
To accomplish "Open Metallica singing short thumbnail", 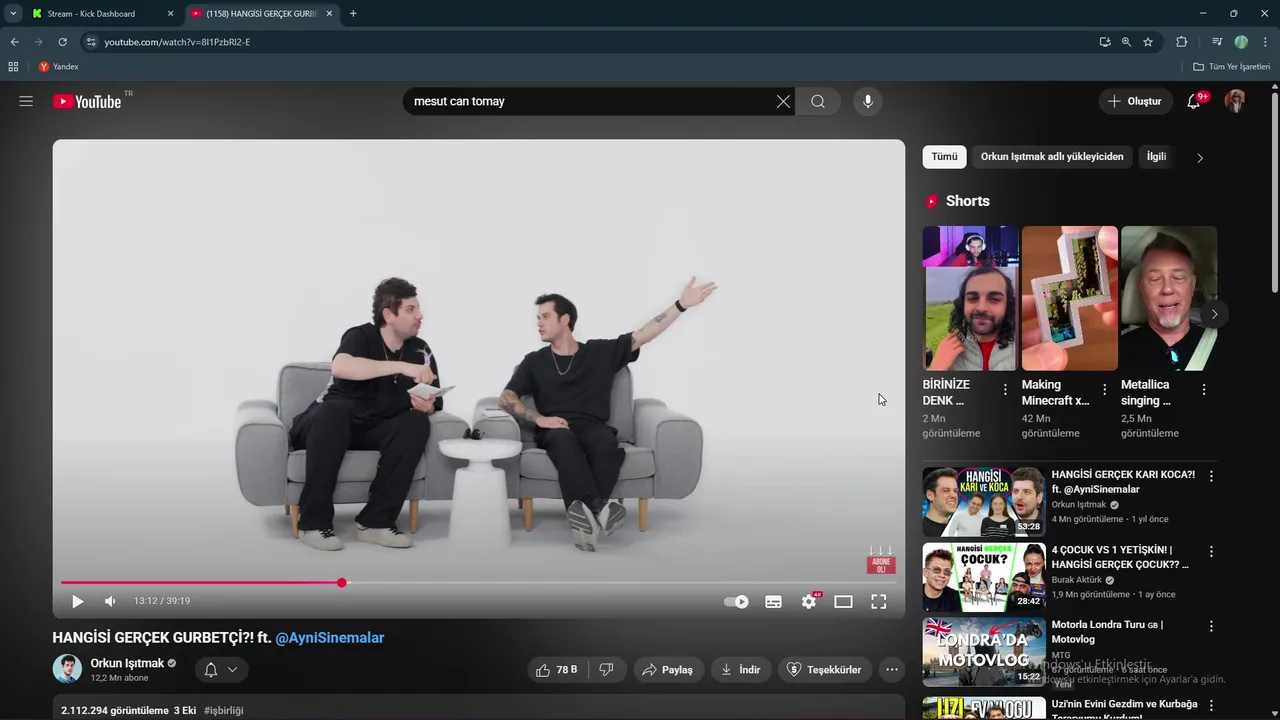I will point(1168,298).
